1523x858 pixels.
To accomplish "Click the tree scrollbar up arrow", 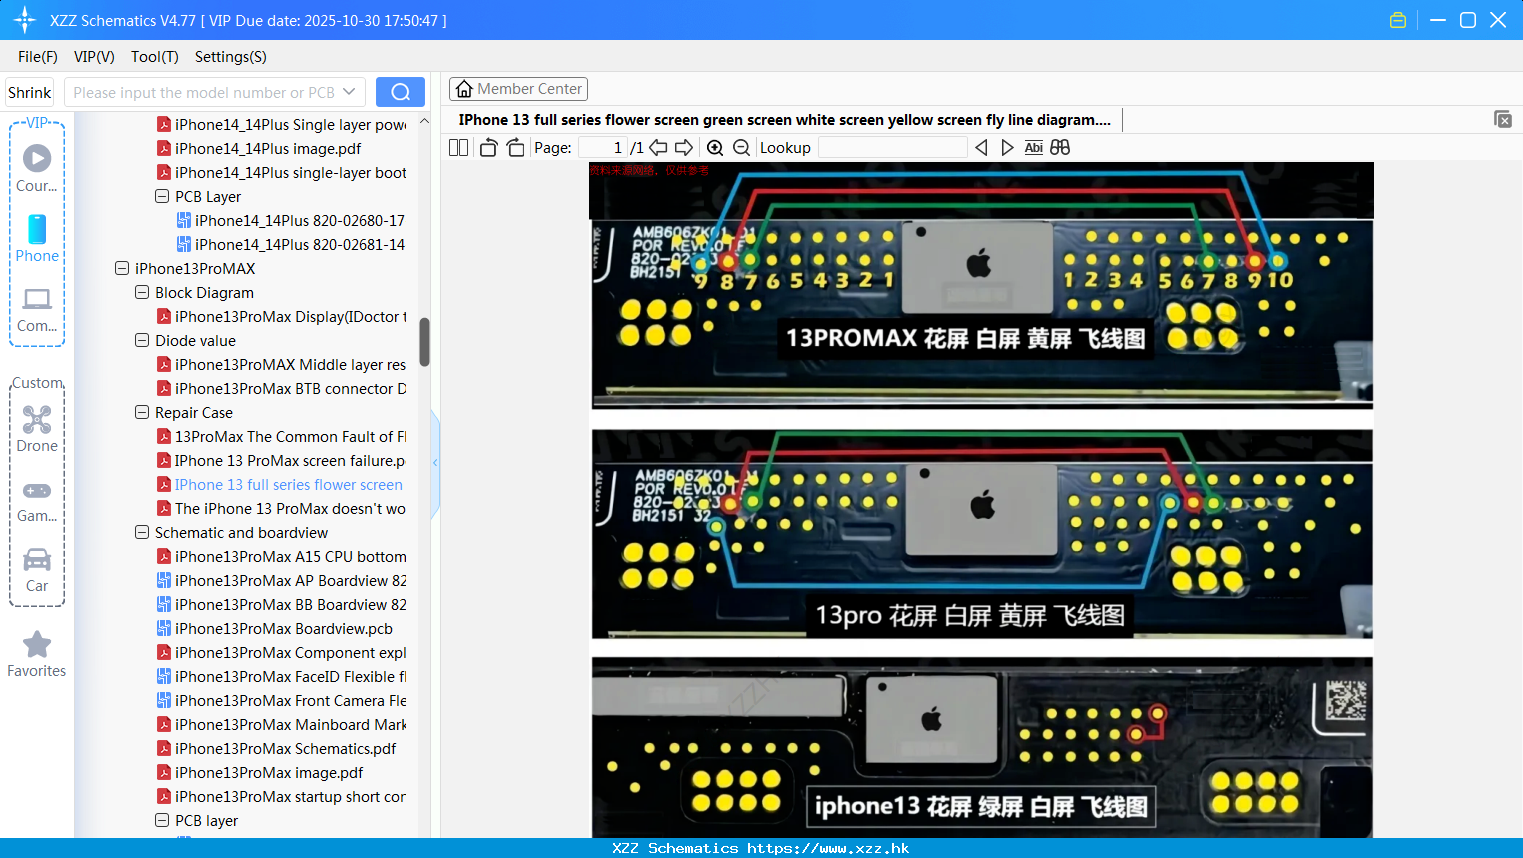I will coord(424,121).
